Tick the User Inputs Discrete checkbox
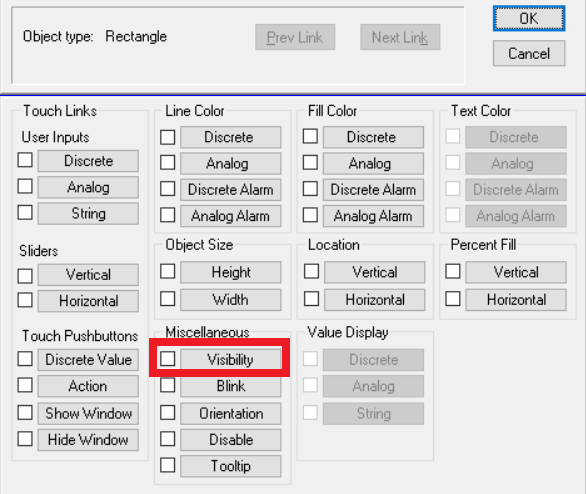The height and width of the screenshot is (494, 586). pos(25,160)
